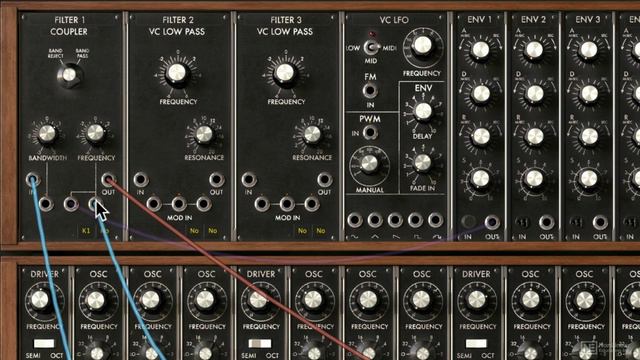Click the Filter 2 IN jack

[141, 179]
